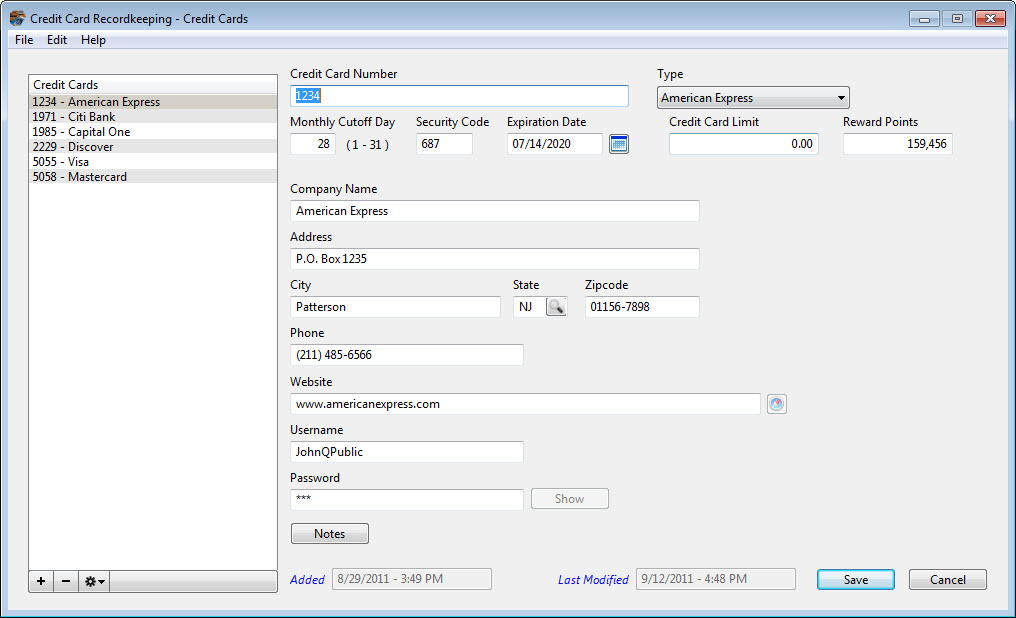
Task: Expand the card Type dropdown
Action: [753, 98]
